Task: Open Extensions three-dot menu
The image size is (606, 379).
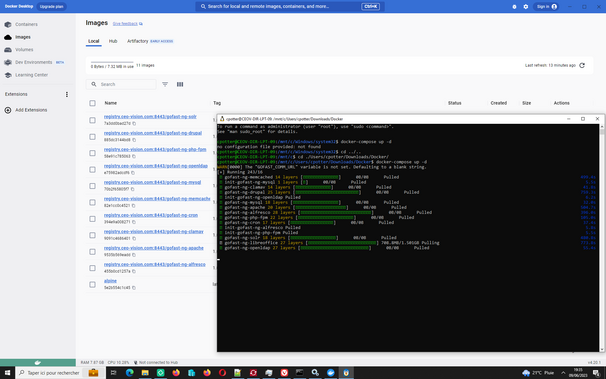Action: tap(67, 94)
